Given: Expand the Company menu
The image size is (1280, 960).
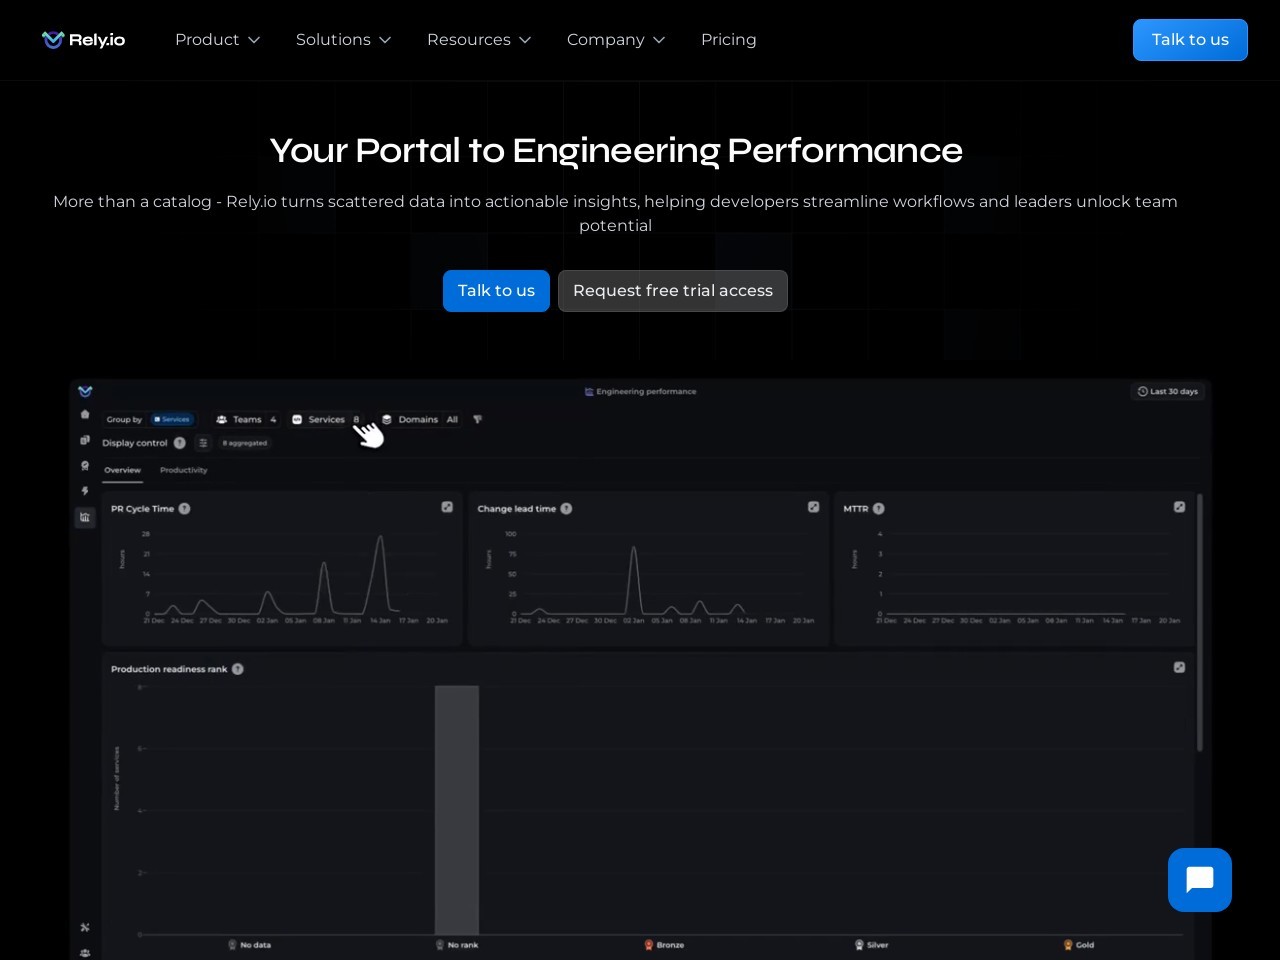Looking at the screenshot, I should click(615, 40).
